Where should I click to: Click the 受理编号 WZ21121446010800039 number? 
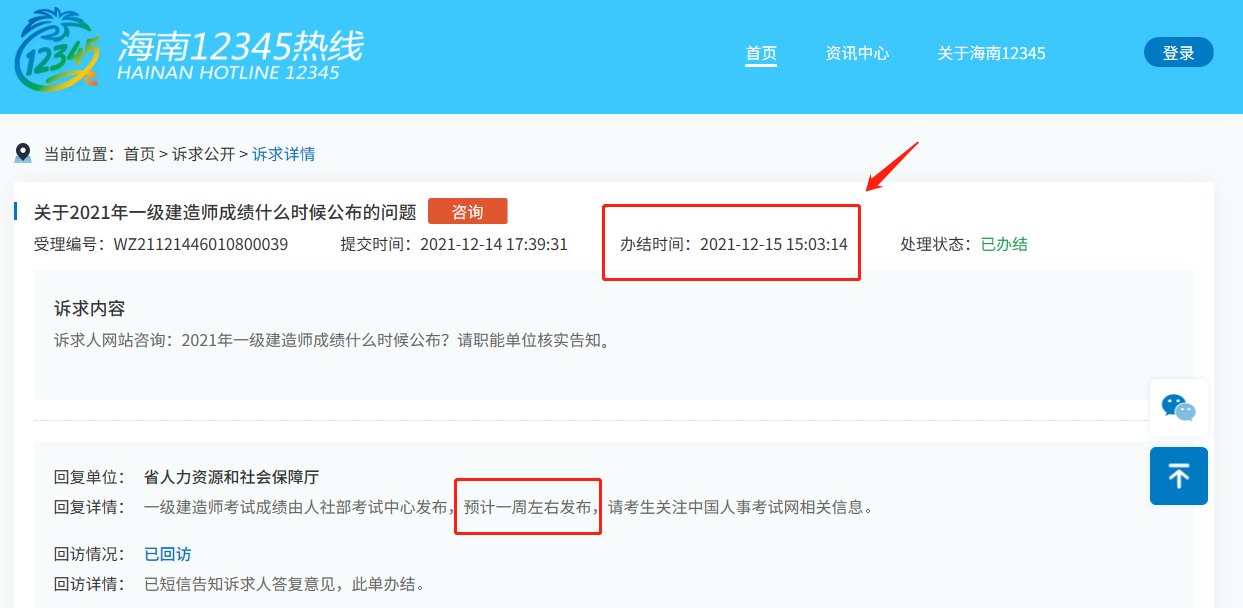200,244
